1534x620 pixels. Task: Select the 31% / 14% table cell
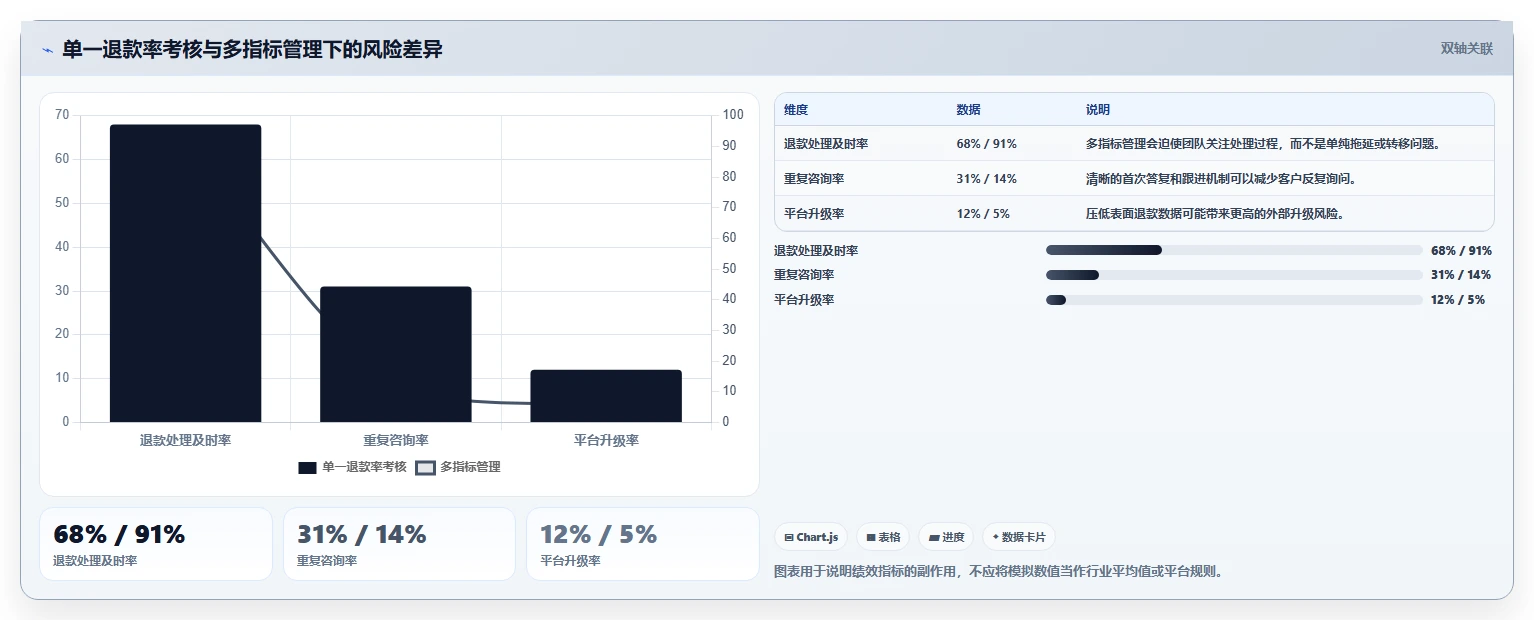[986, 179]
